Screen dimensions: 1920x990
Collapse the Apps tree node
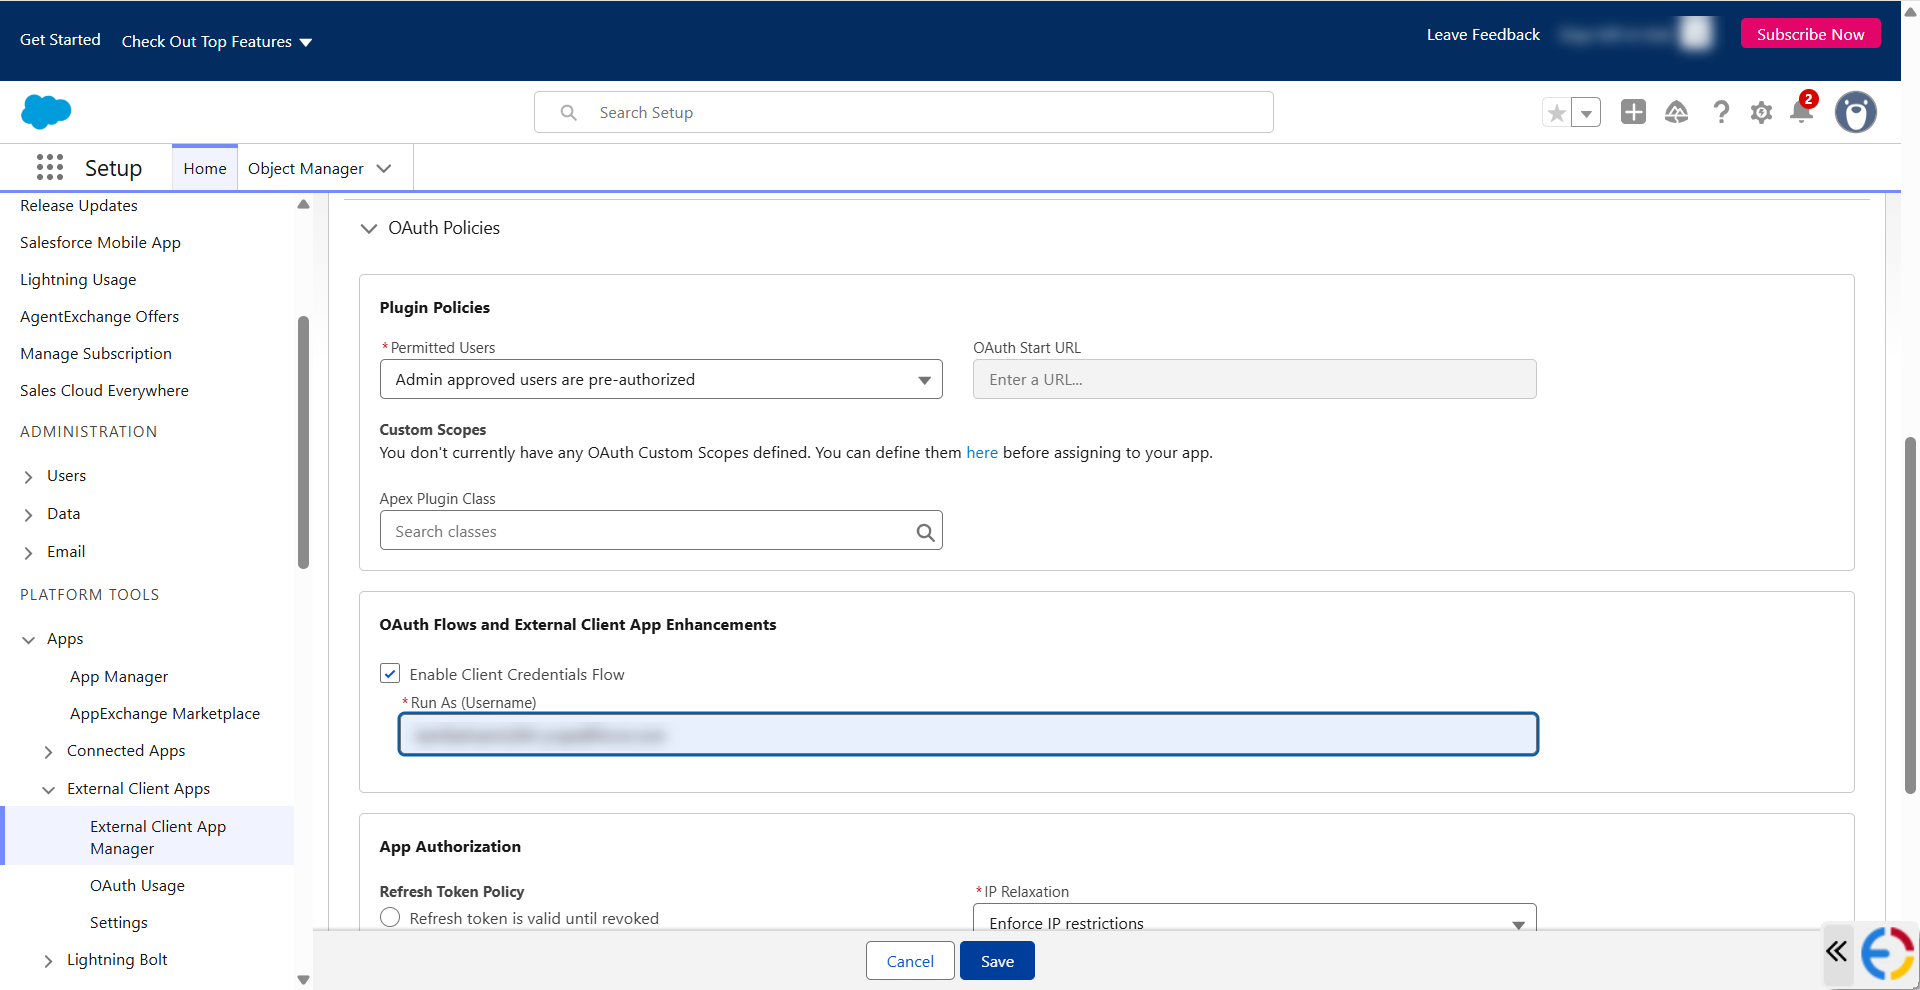click(x=28, y=640)
